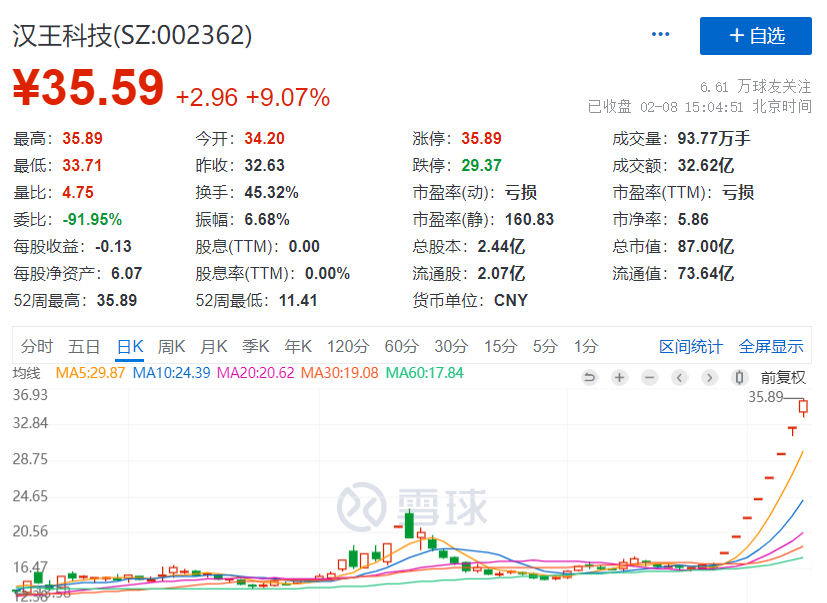Switch to the 60分 chart tab

click(x=401, y=347)
